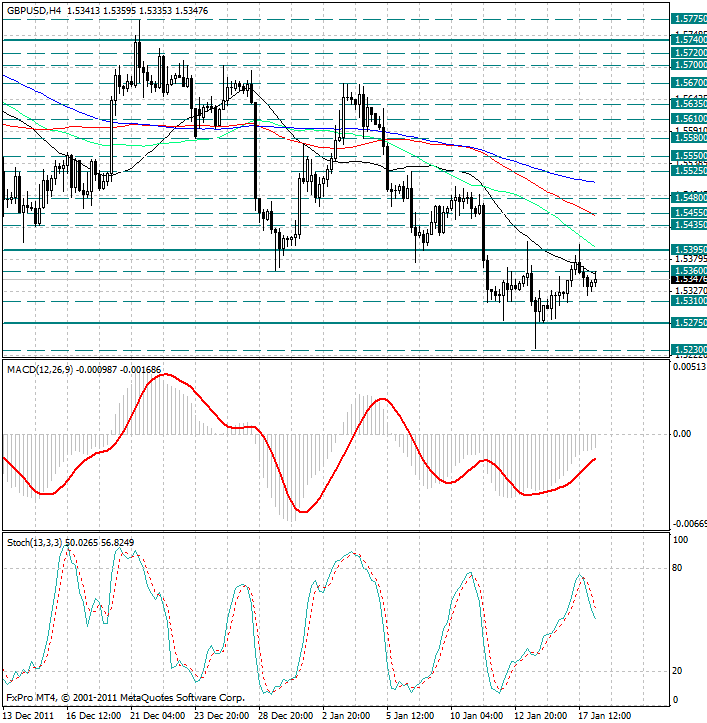The width and height of the screenshot is (707, 723).
Task: Select the 1.5670 price level label
Action: tap(689, 83)
